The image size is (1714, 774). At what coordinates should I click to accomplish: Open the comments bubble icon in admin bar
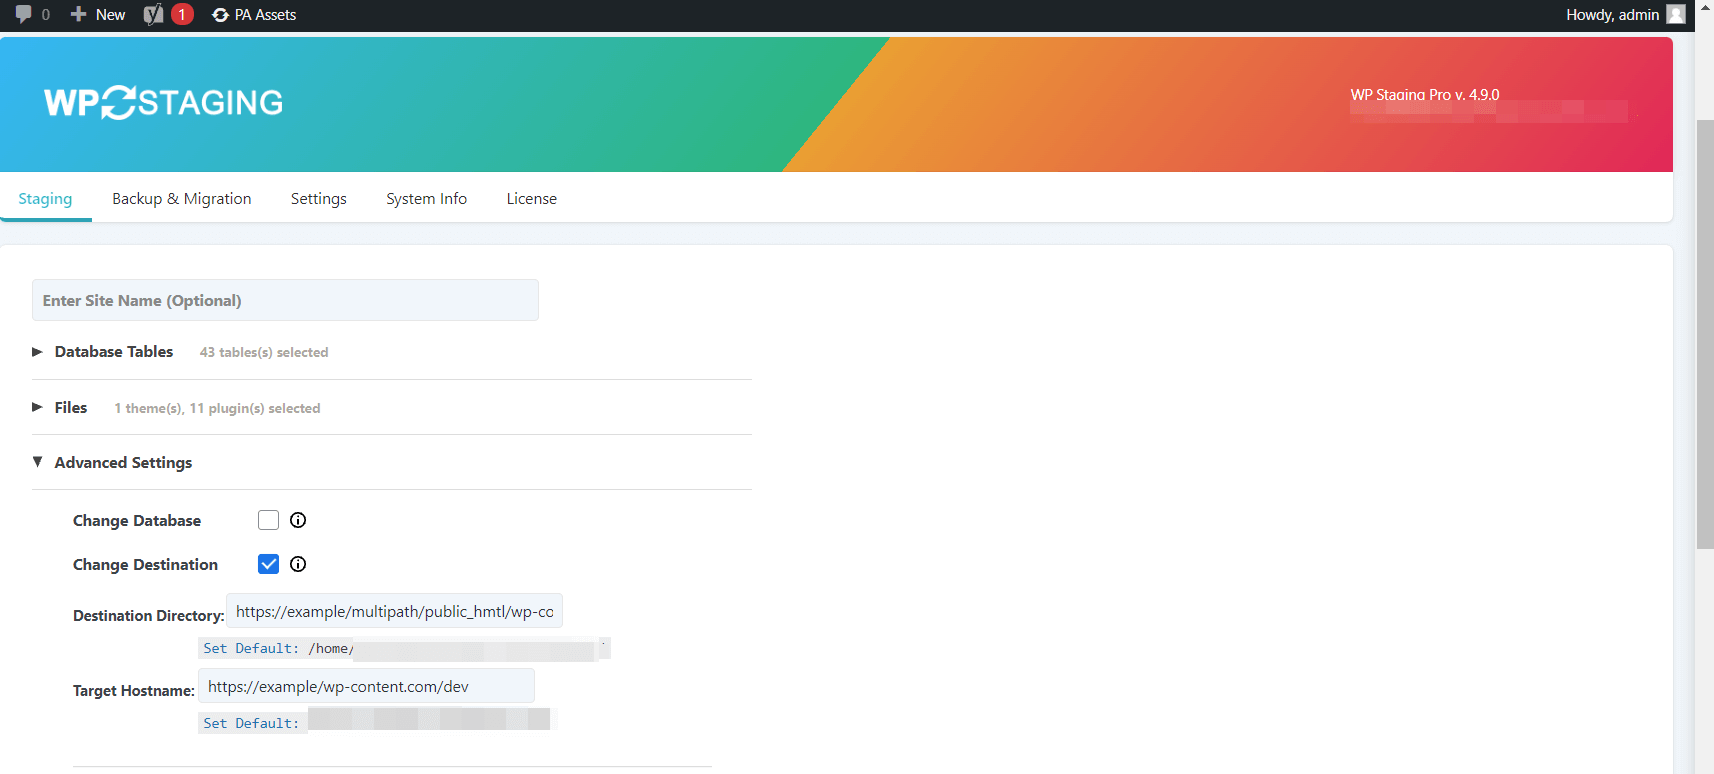coord(23,14)
